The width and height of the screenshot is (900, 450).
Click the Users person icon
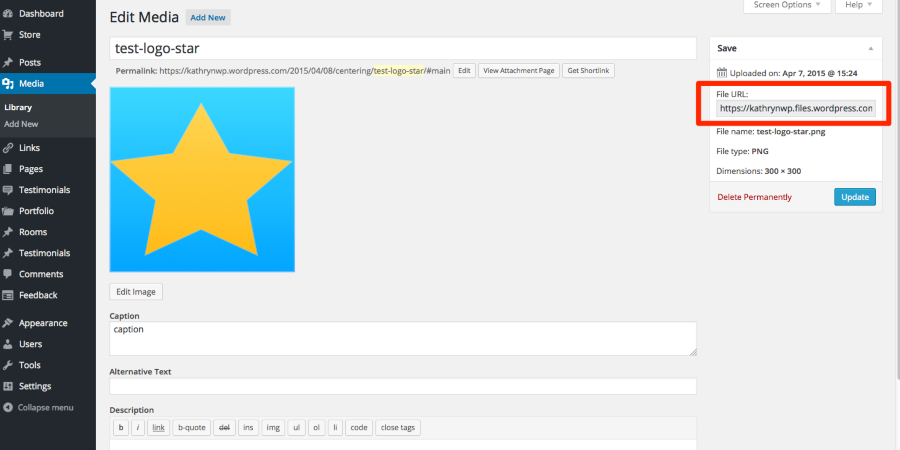7,344
